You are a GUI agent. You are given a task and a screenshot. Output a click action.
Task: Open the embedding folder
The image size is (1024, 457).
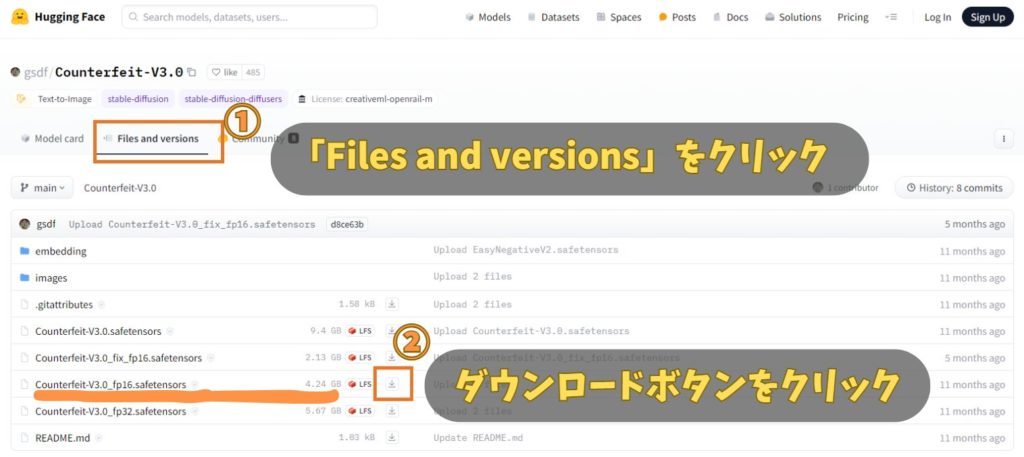pyautogui.click(x=60, y=251)
